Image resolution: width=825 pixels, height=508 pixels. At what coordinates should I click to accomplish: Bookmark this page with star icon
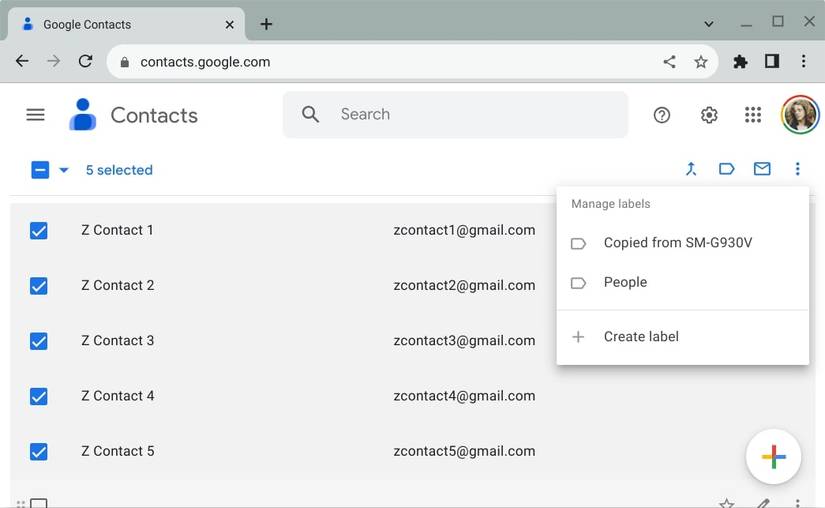(701, 62)
